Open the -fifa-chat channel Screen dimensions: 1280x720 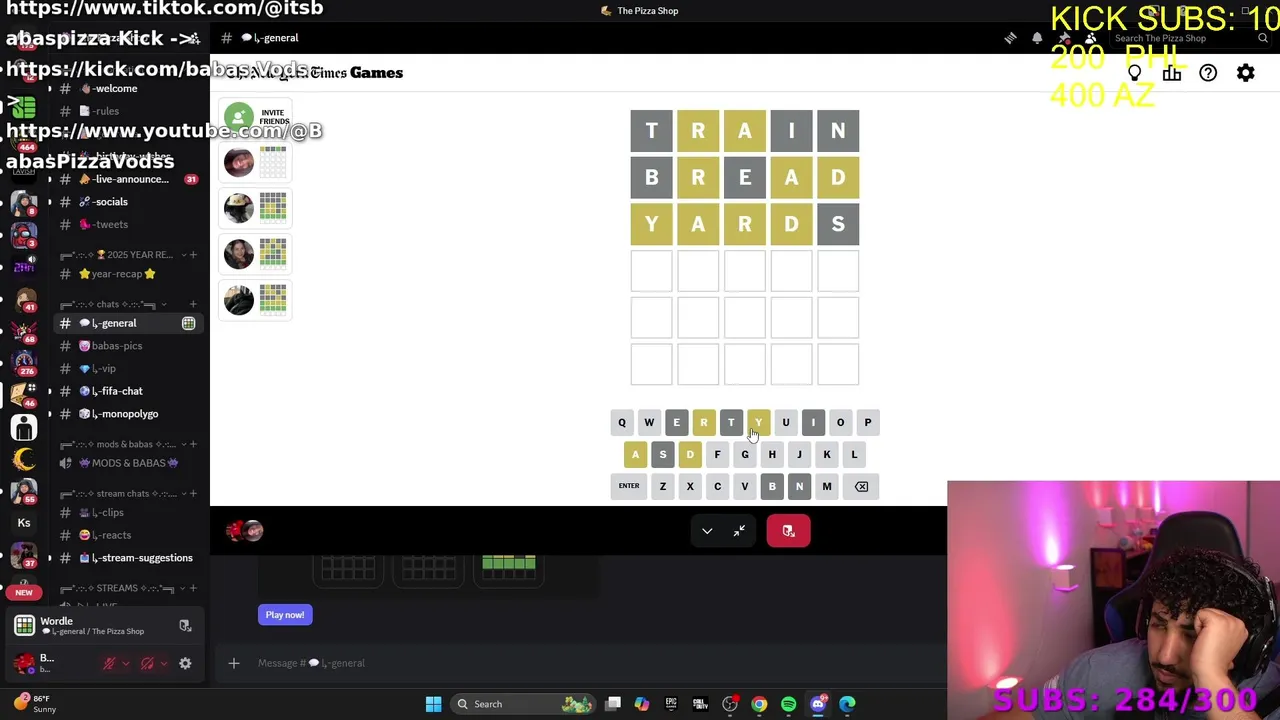(x=128, y=391)
